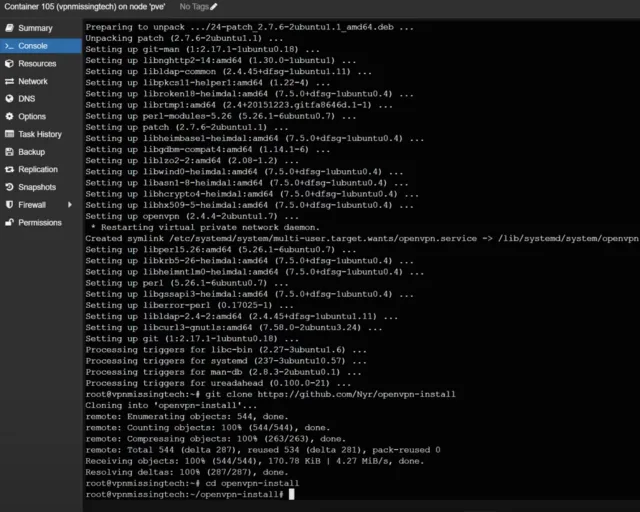Click the Backup floppy disk icon
640x512 pixels.
(9, 152)
